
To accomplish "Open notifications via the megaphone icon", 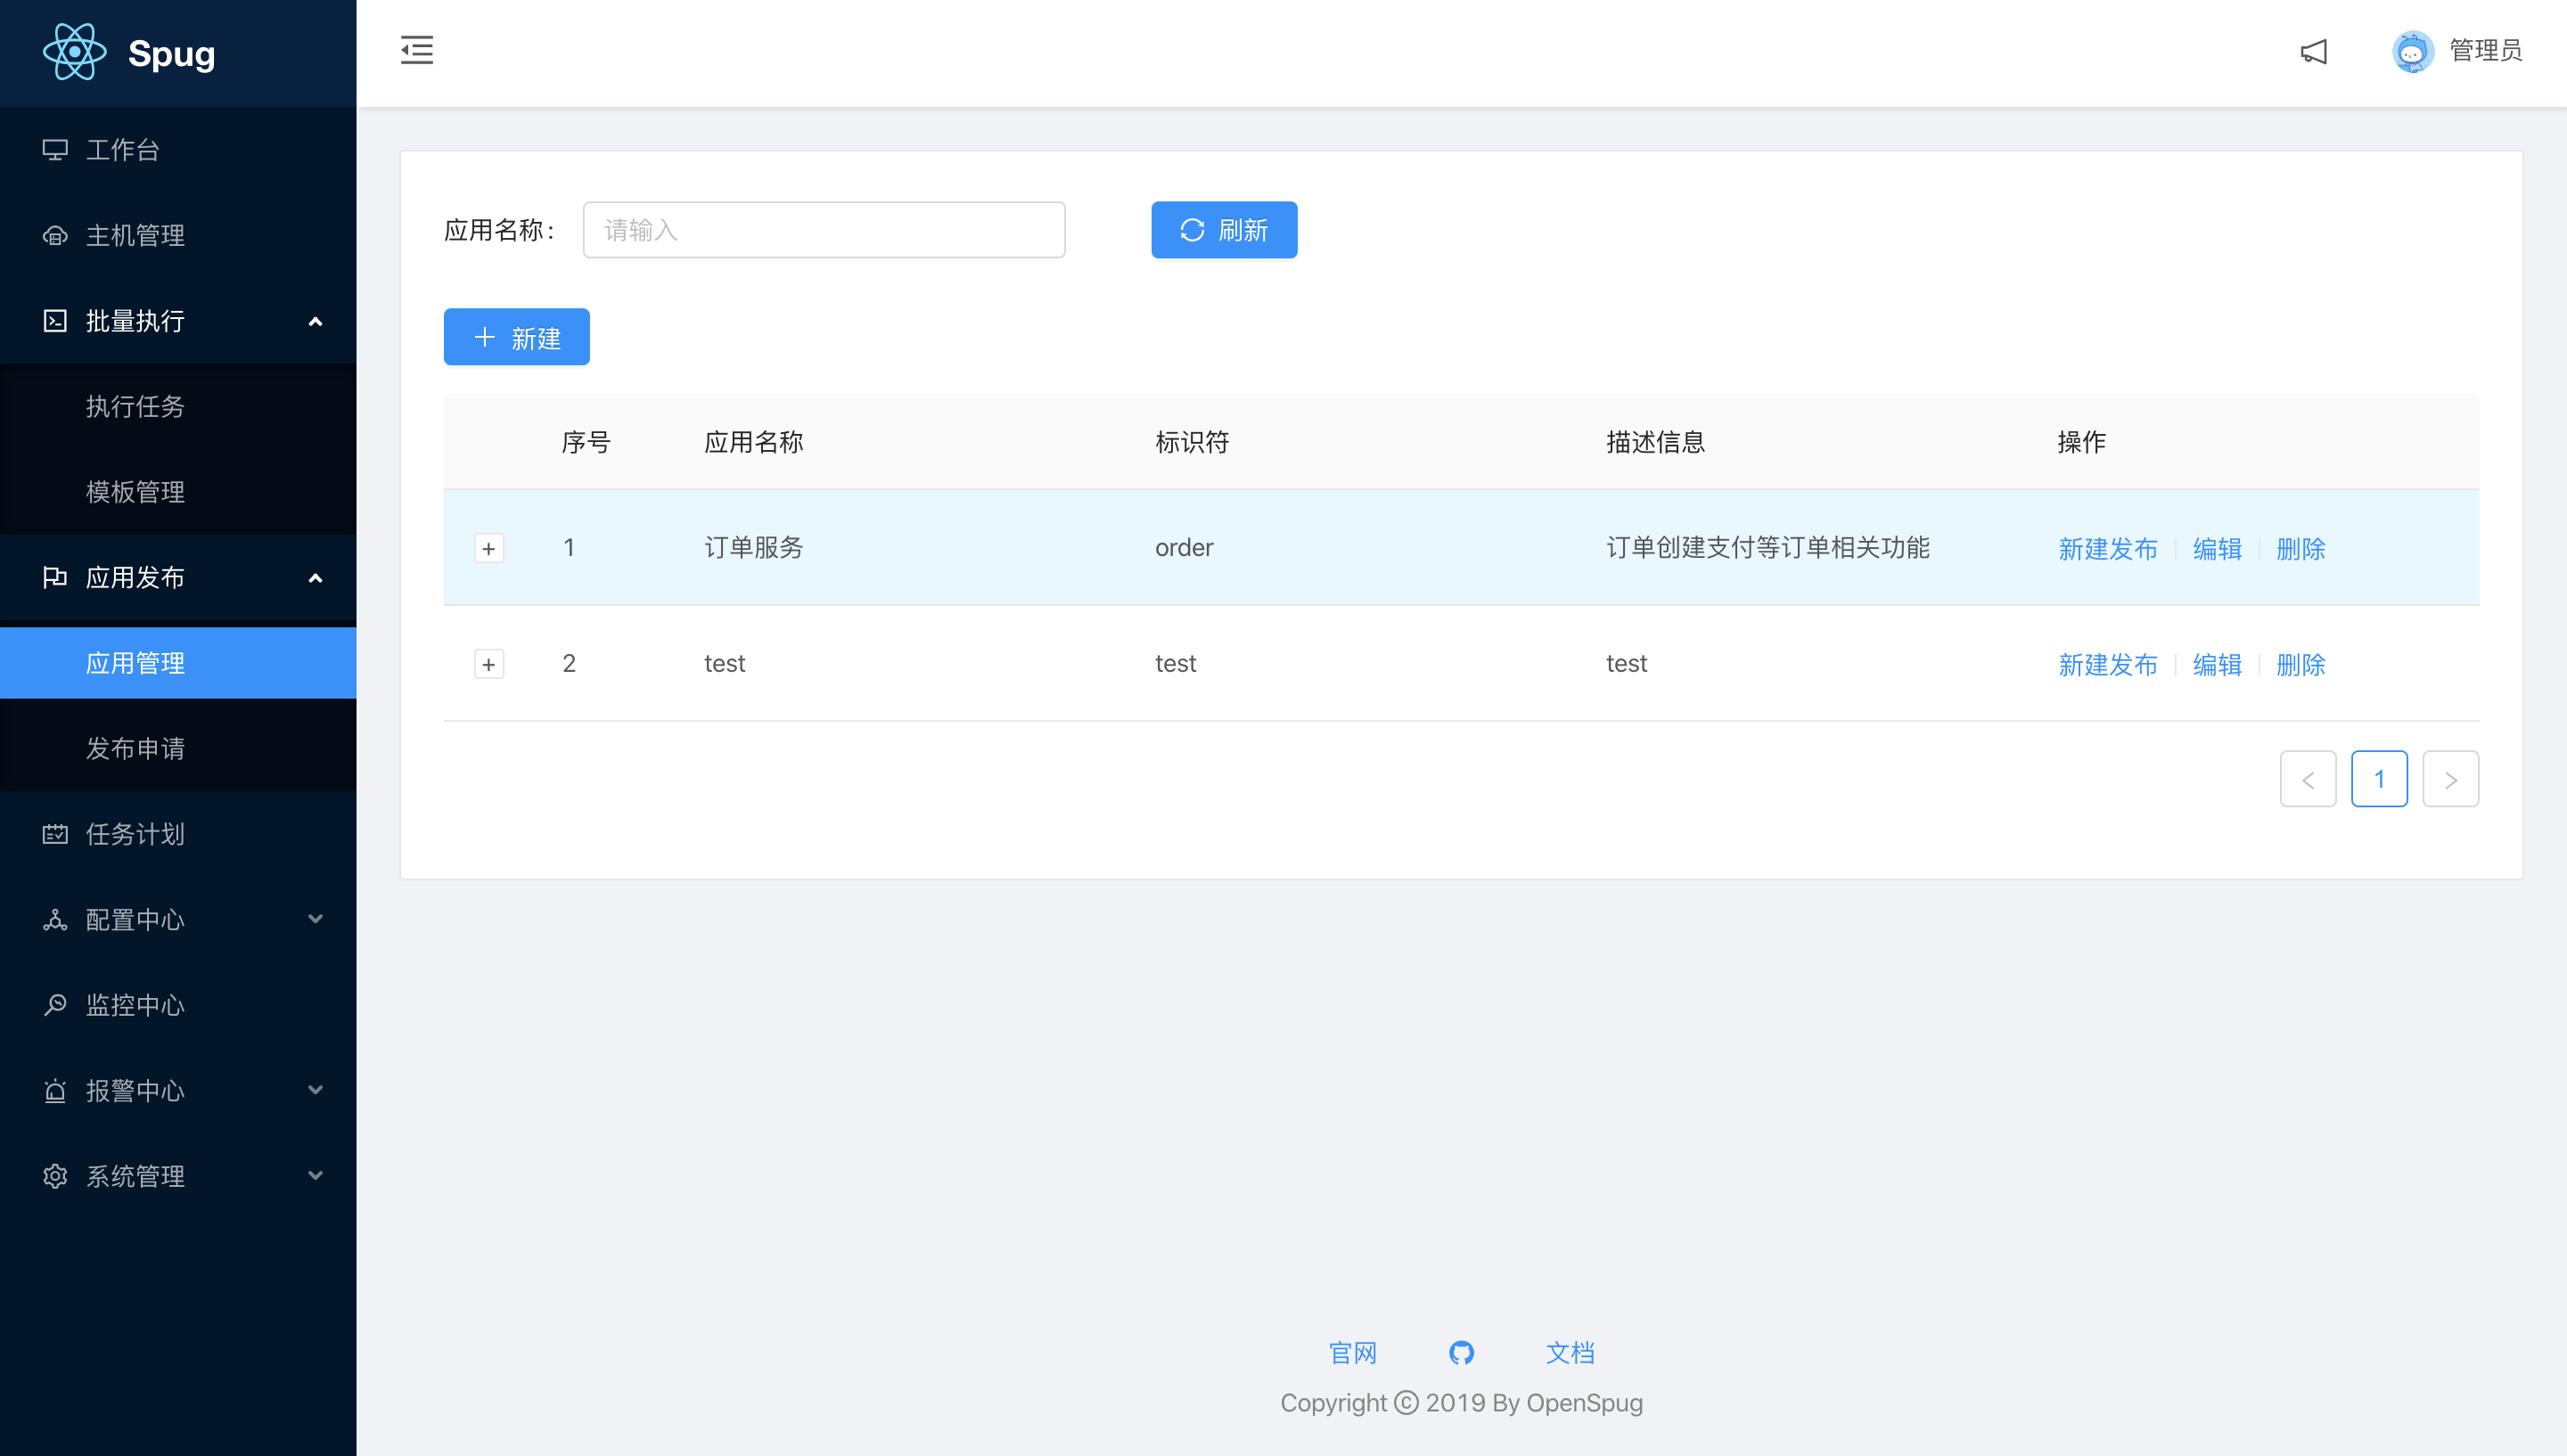I will point(2313,51).
